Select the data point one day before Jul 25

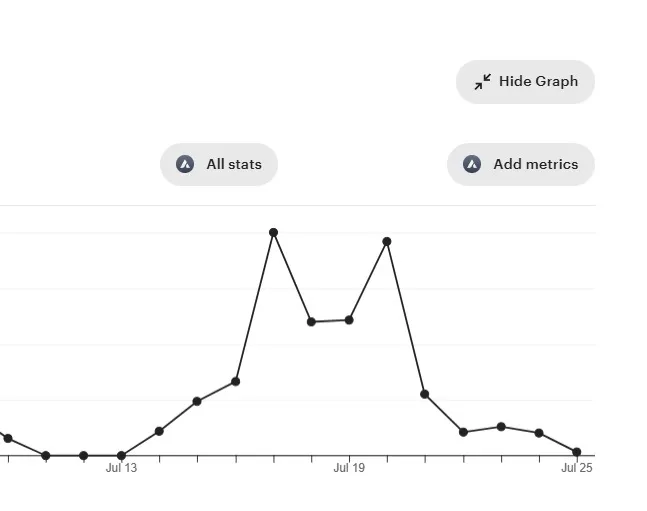pyautogui.click(x=539, y=433)
